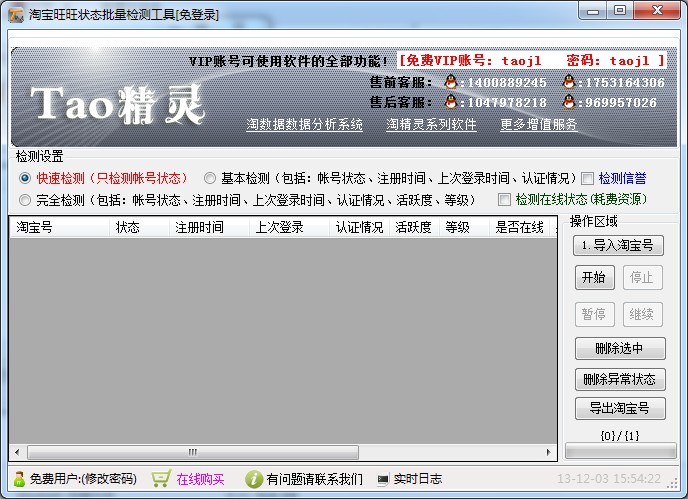Click 在线购买 link in status bar
This screenshot has height=499, width=688.
point(200,479)
